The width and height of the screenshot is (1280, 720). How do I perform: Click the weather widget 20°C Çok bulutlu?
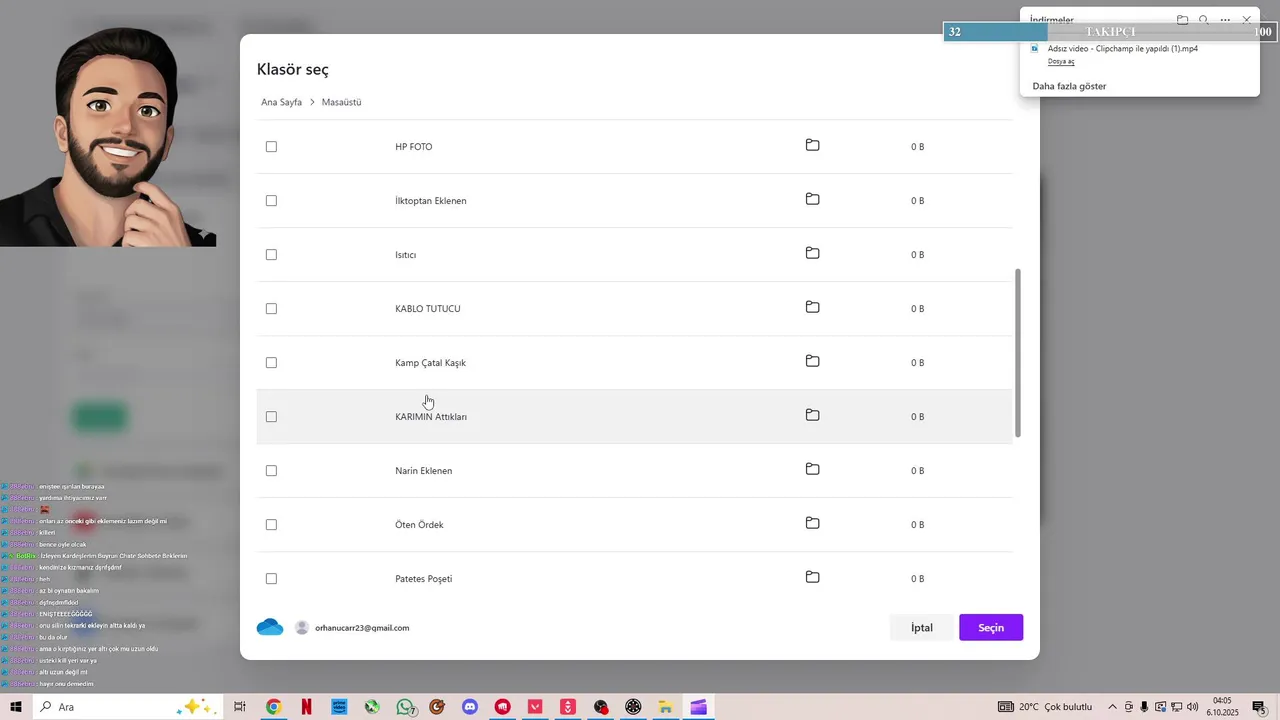[1046, 707]
